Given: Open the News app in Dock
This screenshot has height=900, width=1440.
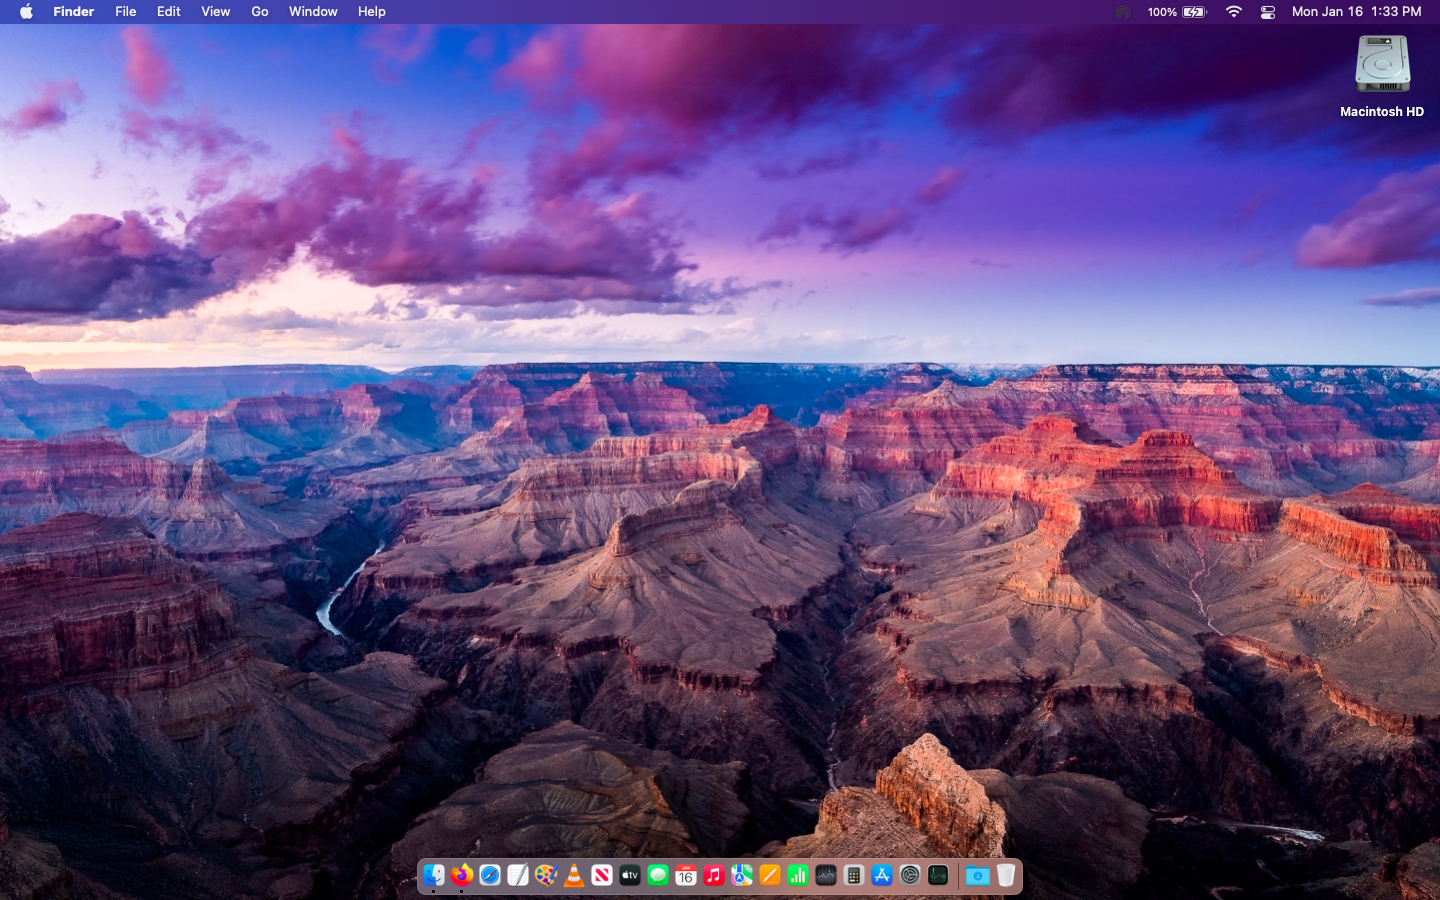Looking at the screenshot, I should point(601,875).
